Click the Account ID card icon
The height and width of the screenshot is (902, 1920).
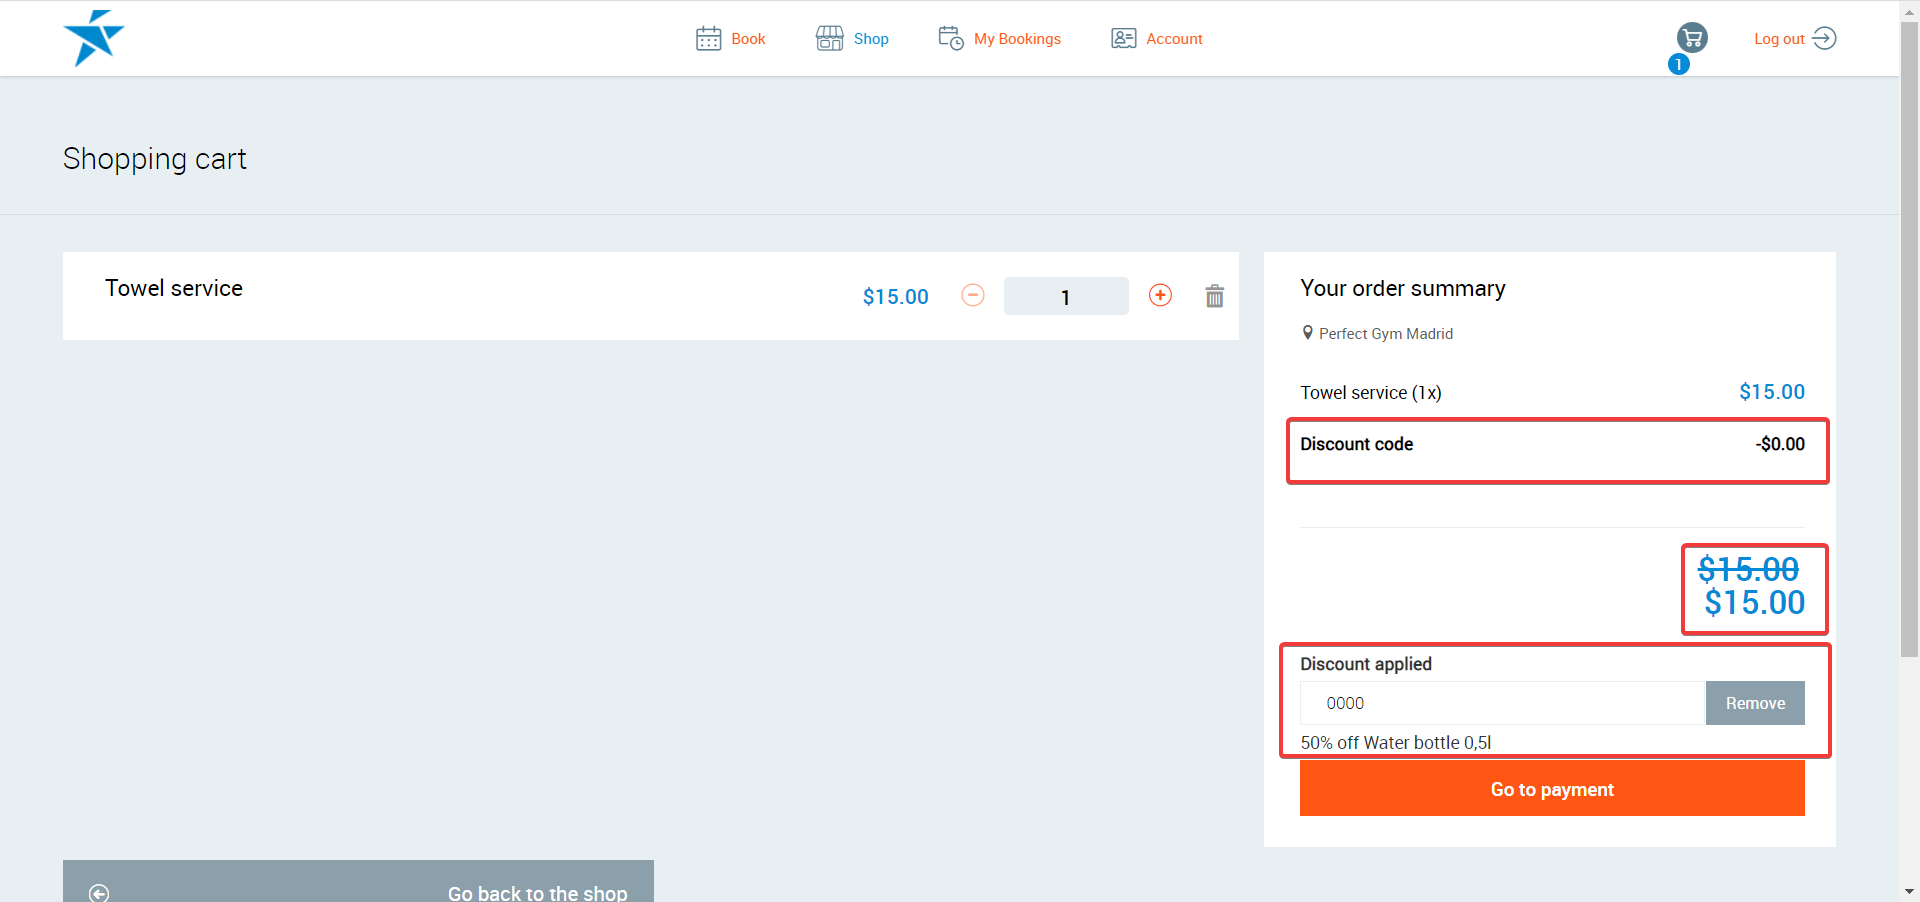(x=1123, y=39)
